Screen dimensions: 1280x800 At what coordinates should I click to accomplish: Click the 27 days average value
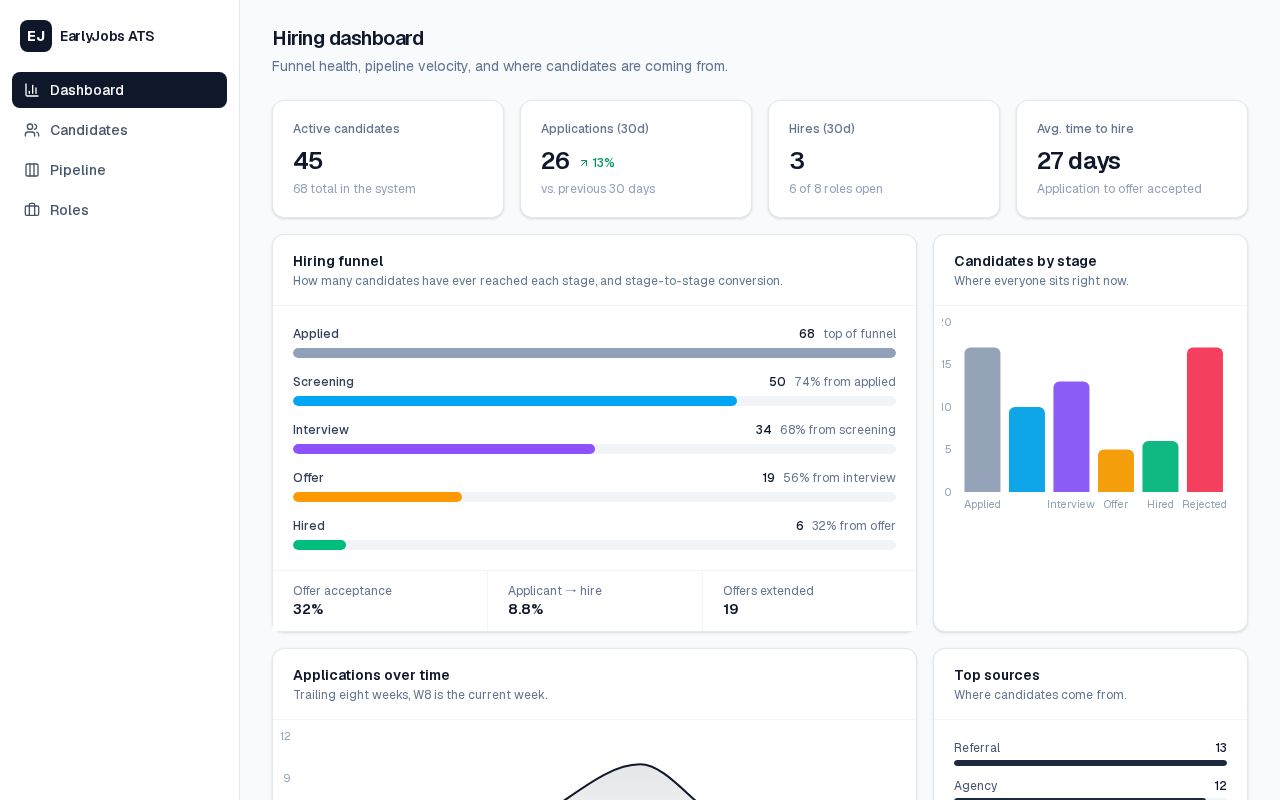(x=1078, y=161)
